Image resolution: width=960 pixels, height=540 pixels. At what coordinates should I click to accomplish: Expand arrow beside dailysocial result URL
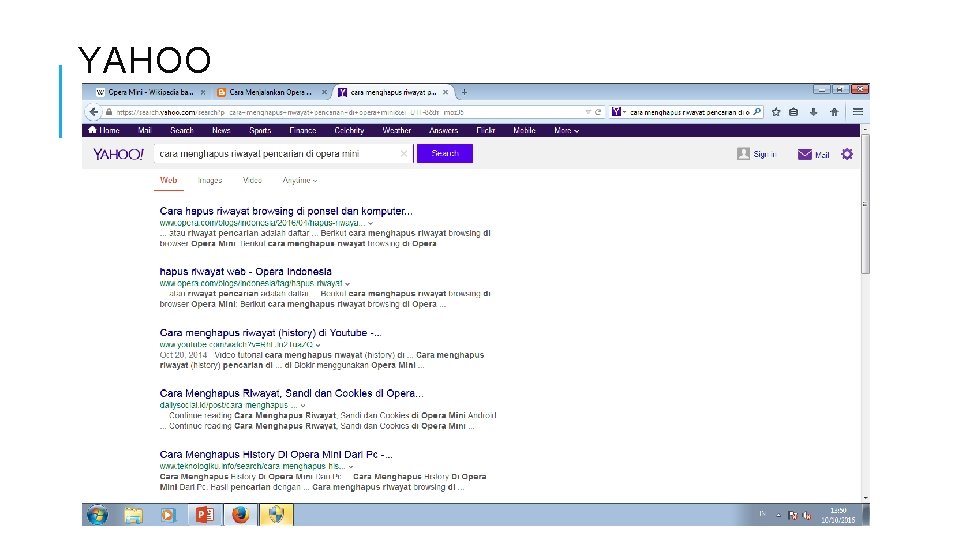click(x=302, y=405)
